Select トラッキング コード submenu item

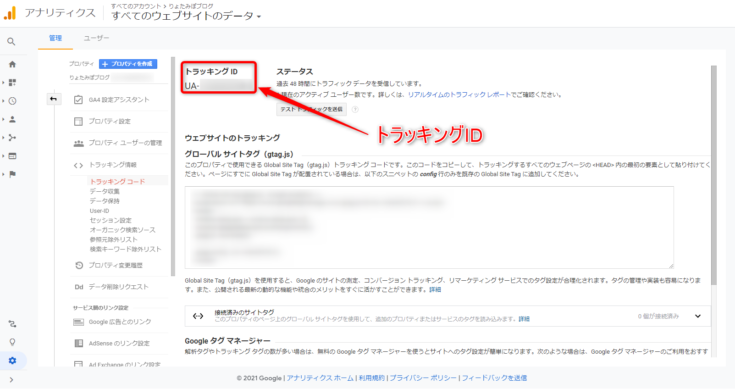[x=117, y=181]
